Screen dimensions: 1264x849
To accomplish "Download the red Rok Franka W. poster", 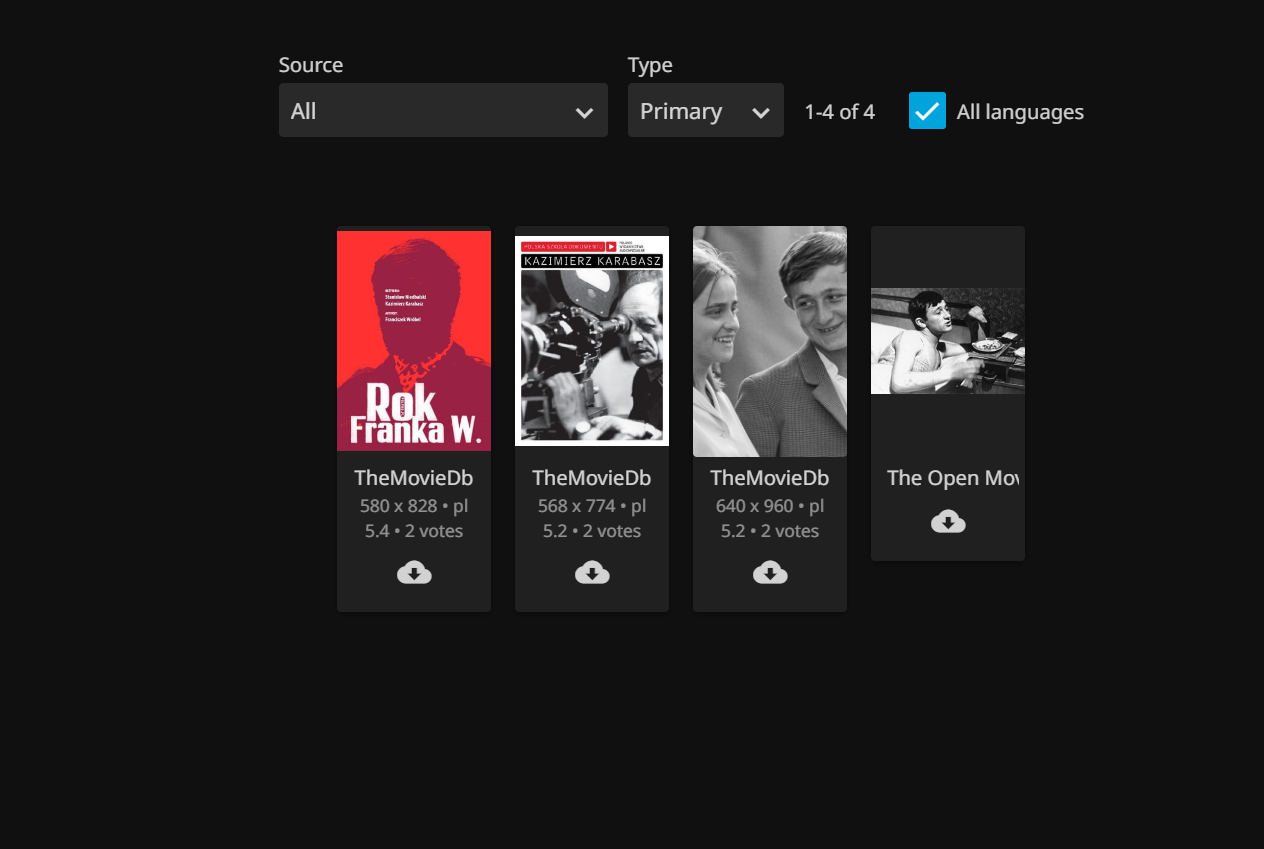I will coord(414,573).
